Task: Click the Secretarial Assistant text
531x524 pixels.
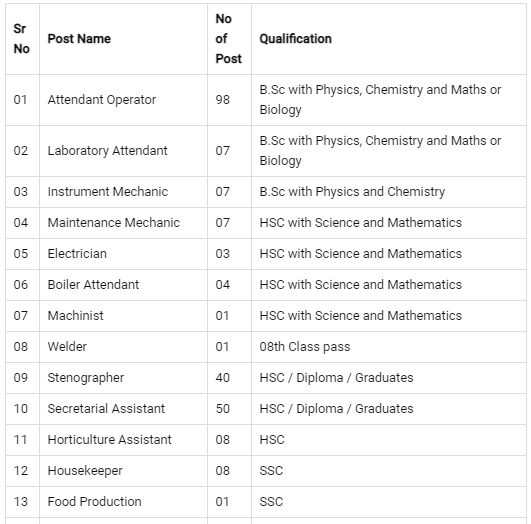Action: (x=106, y=409)
